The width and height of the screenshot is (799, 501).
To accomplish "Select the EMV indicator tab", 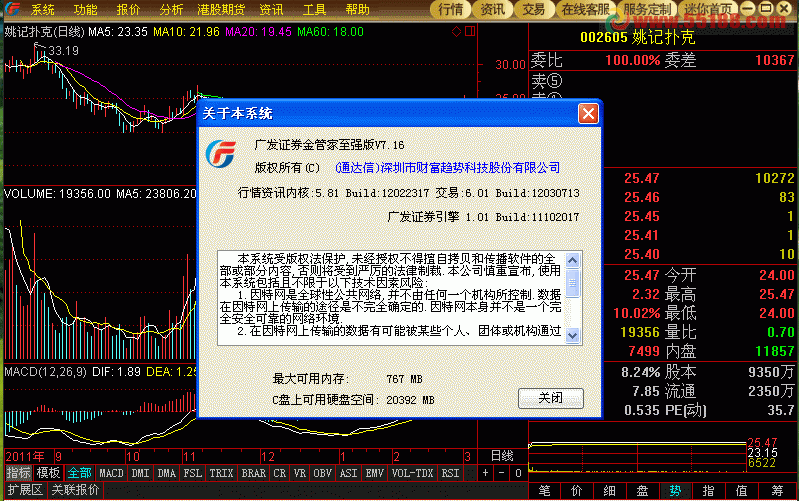I will point(375,473).
